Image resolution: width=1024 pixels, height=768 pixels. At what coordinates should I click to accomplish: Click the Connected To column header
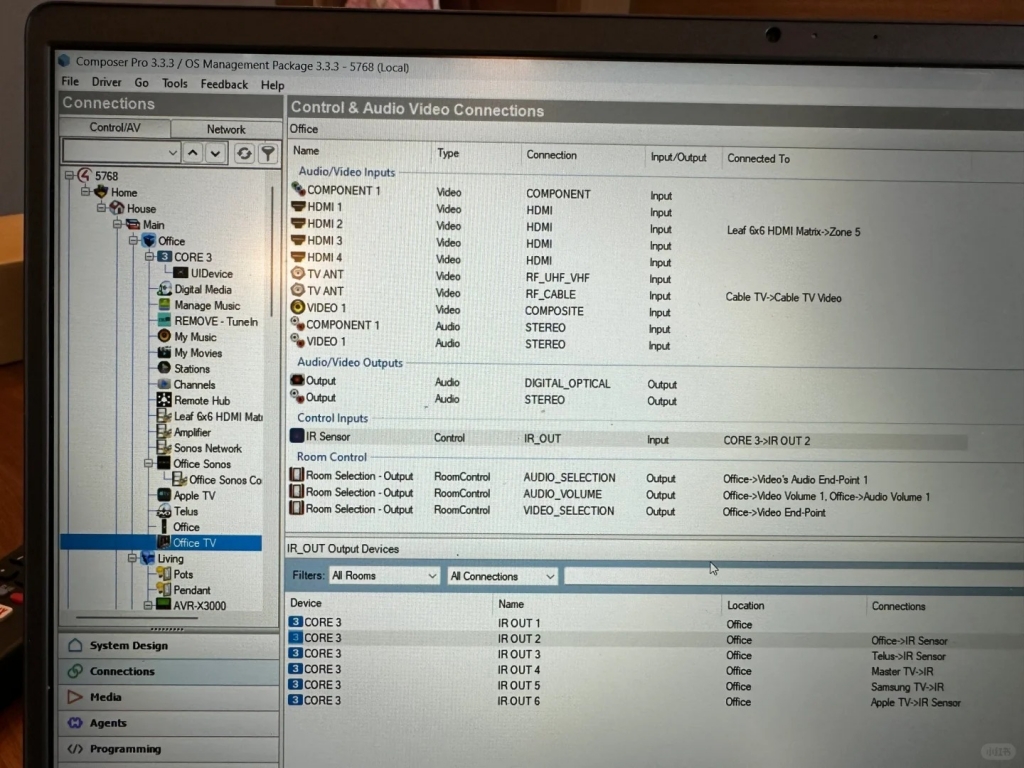(x=758, y=159)
